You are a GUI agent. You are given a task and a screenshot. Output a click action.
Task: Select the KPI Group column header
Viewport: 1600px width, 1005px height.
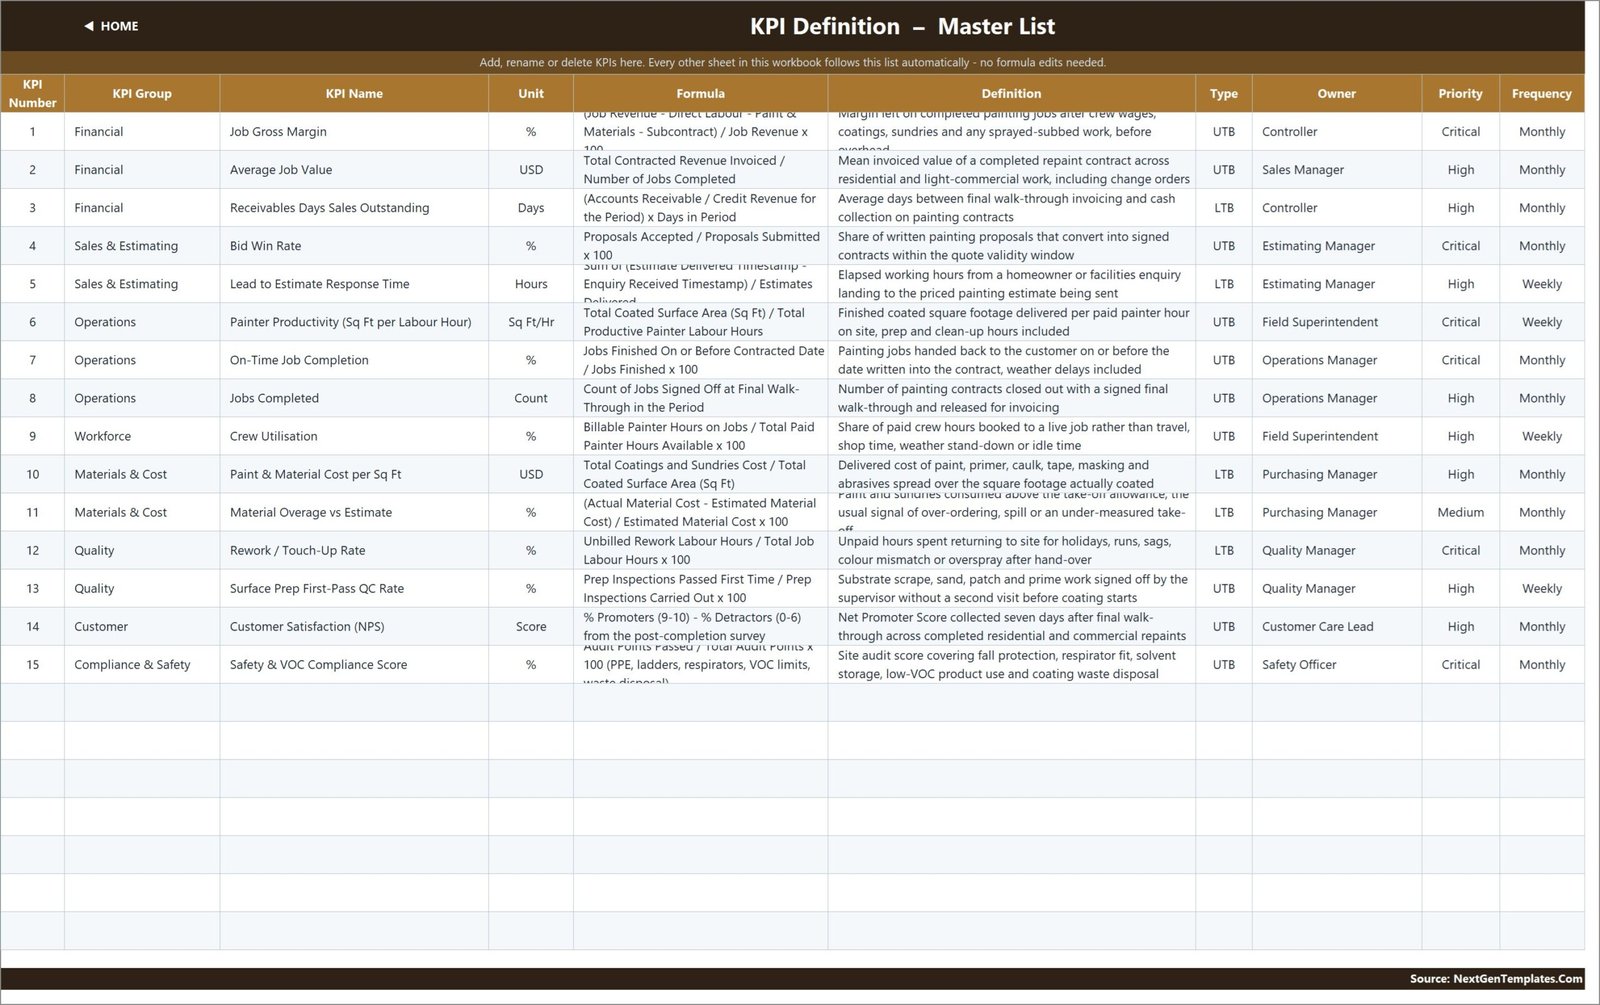(142, 93)
